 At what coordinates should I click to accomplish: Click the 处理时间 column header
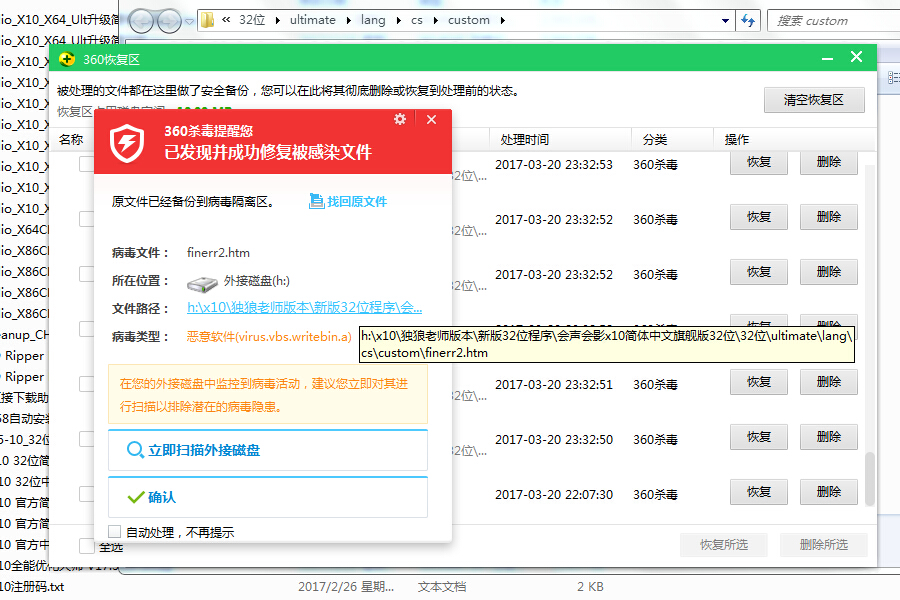(x=524, y=140)
